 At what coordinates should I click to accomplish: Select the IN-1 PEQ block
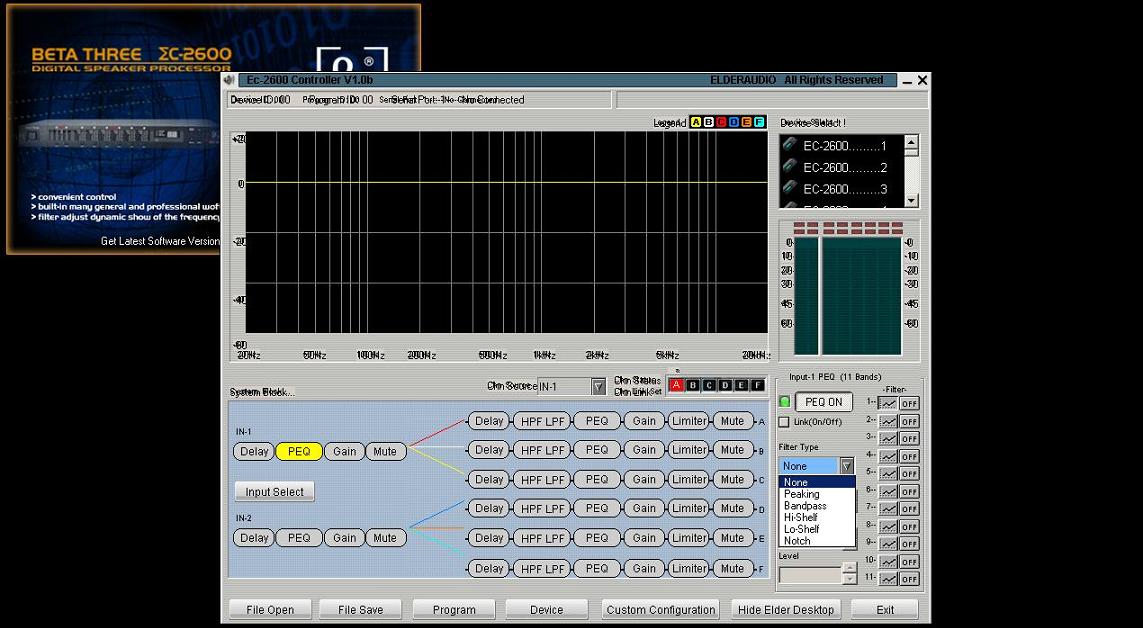click(299, 452)
